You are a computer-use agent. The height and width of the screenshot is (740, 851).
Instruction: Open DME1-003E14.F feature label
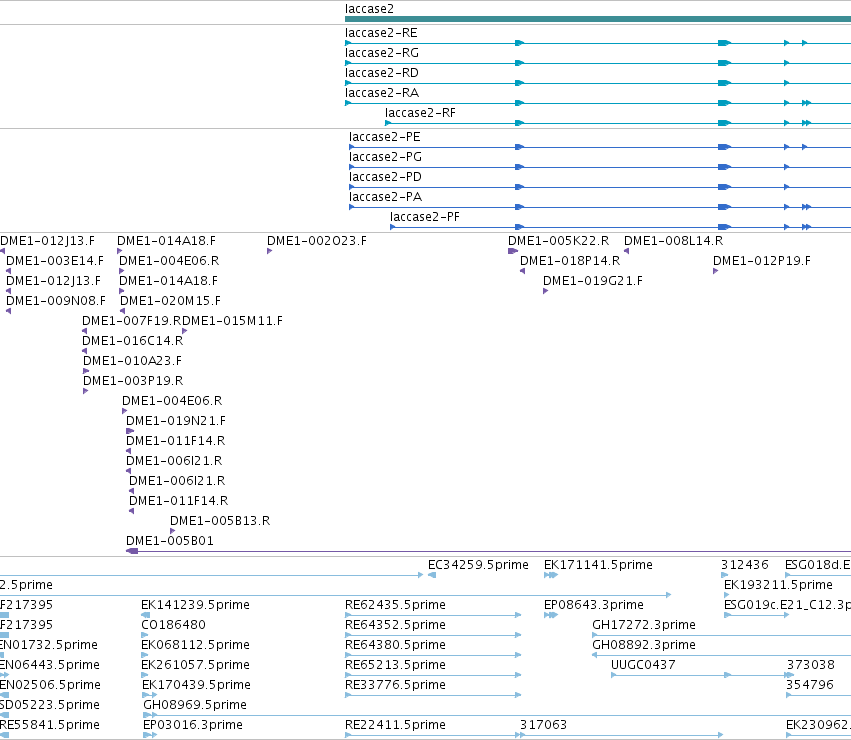click(54, 261)
